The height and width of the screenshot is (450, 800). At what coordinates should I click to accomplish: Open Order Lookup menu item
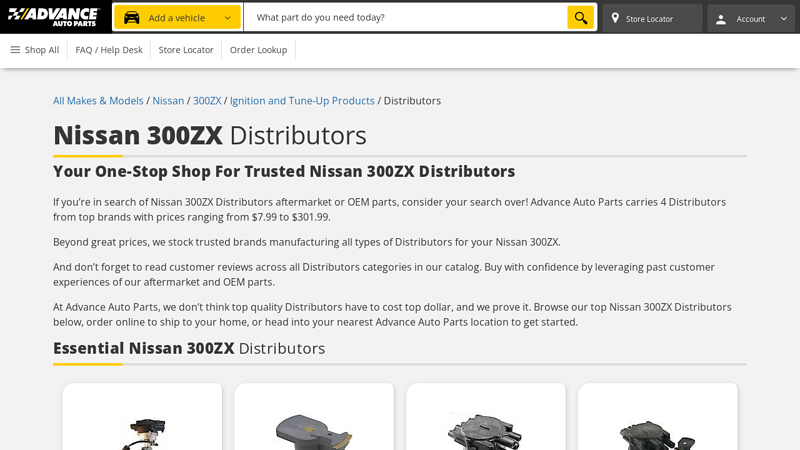(258, 50)
